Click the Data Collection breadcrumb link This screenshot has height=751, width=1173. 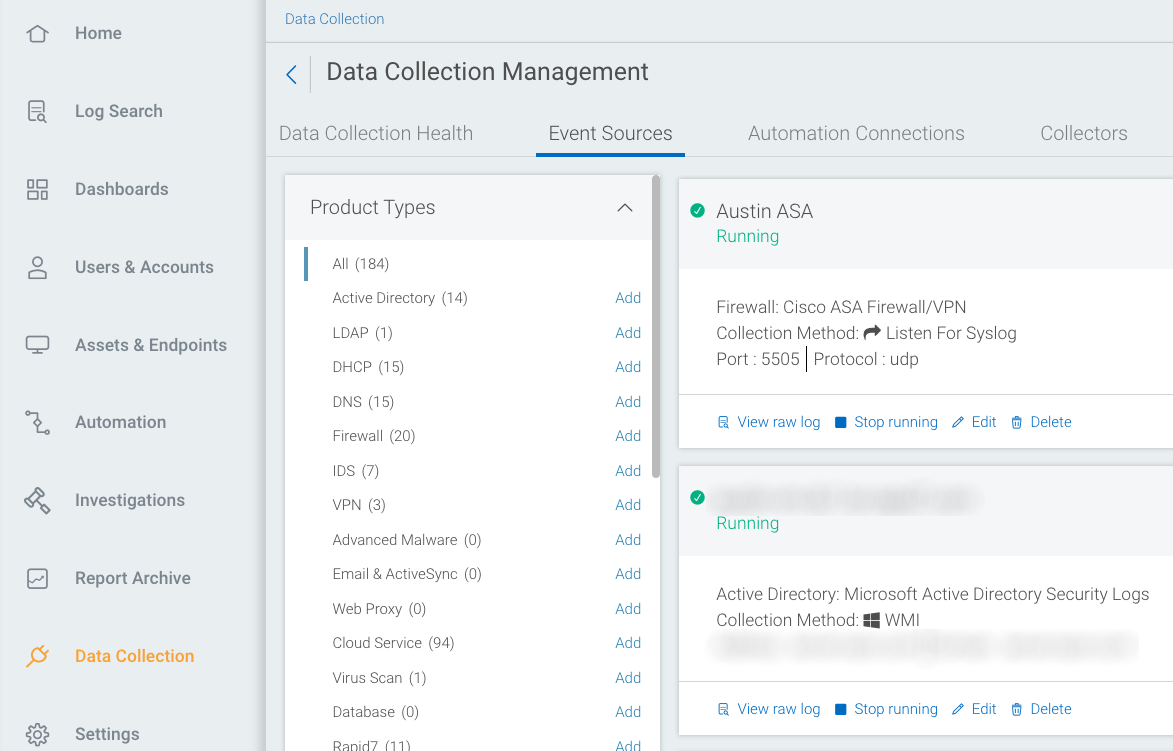(x=334, y=19)
